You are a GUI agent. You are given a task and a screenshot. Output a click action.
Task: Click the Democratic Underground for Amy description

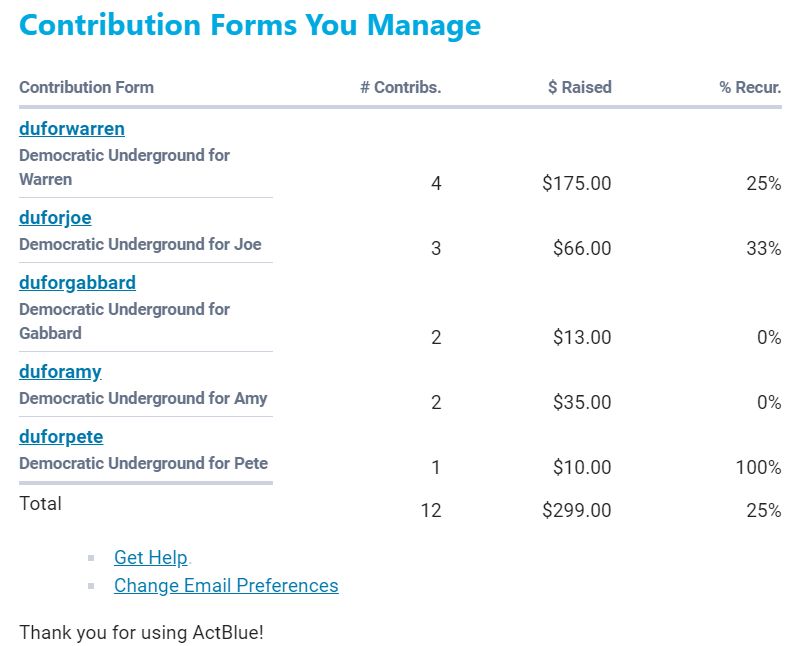coord(143,398)
